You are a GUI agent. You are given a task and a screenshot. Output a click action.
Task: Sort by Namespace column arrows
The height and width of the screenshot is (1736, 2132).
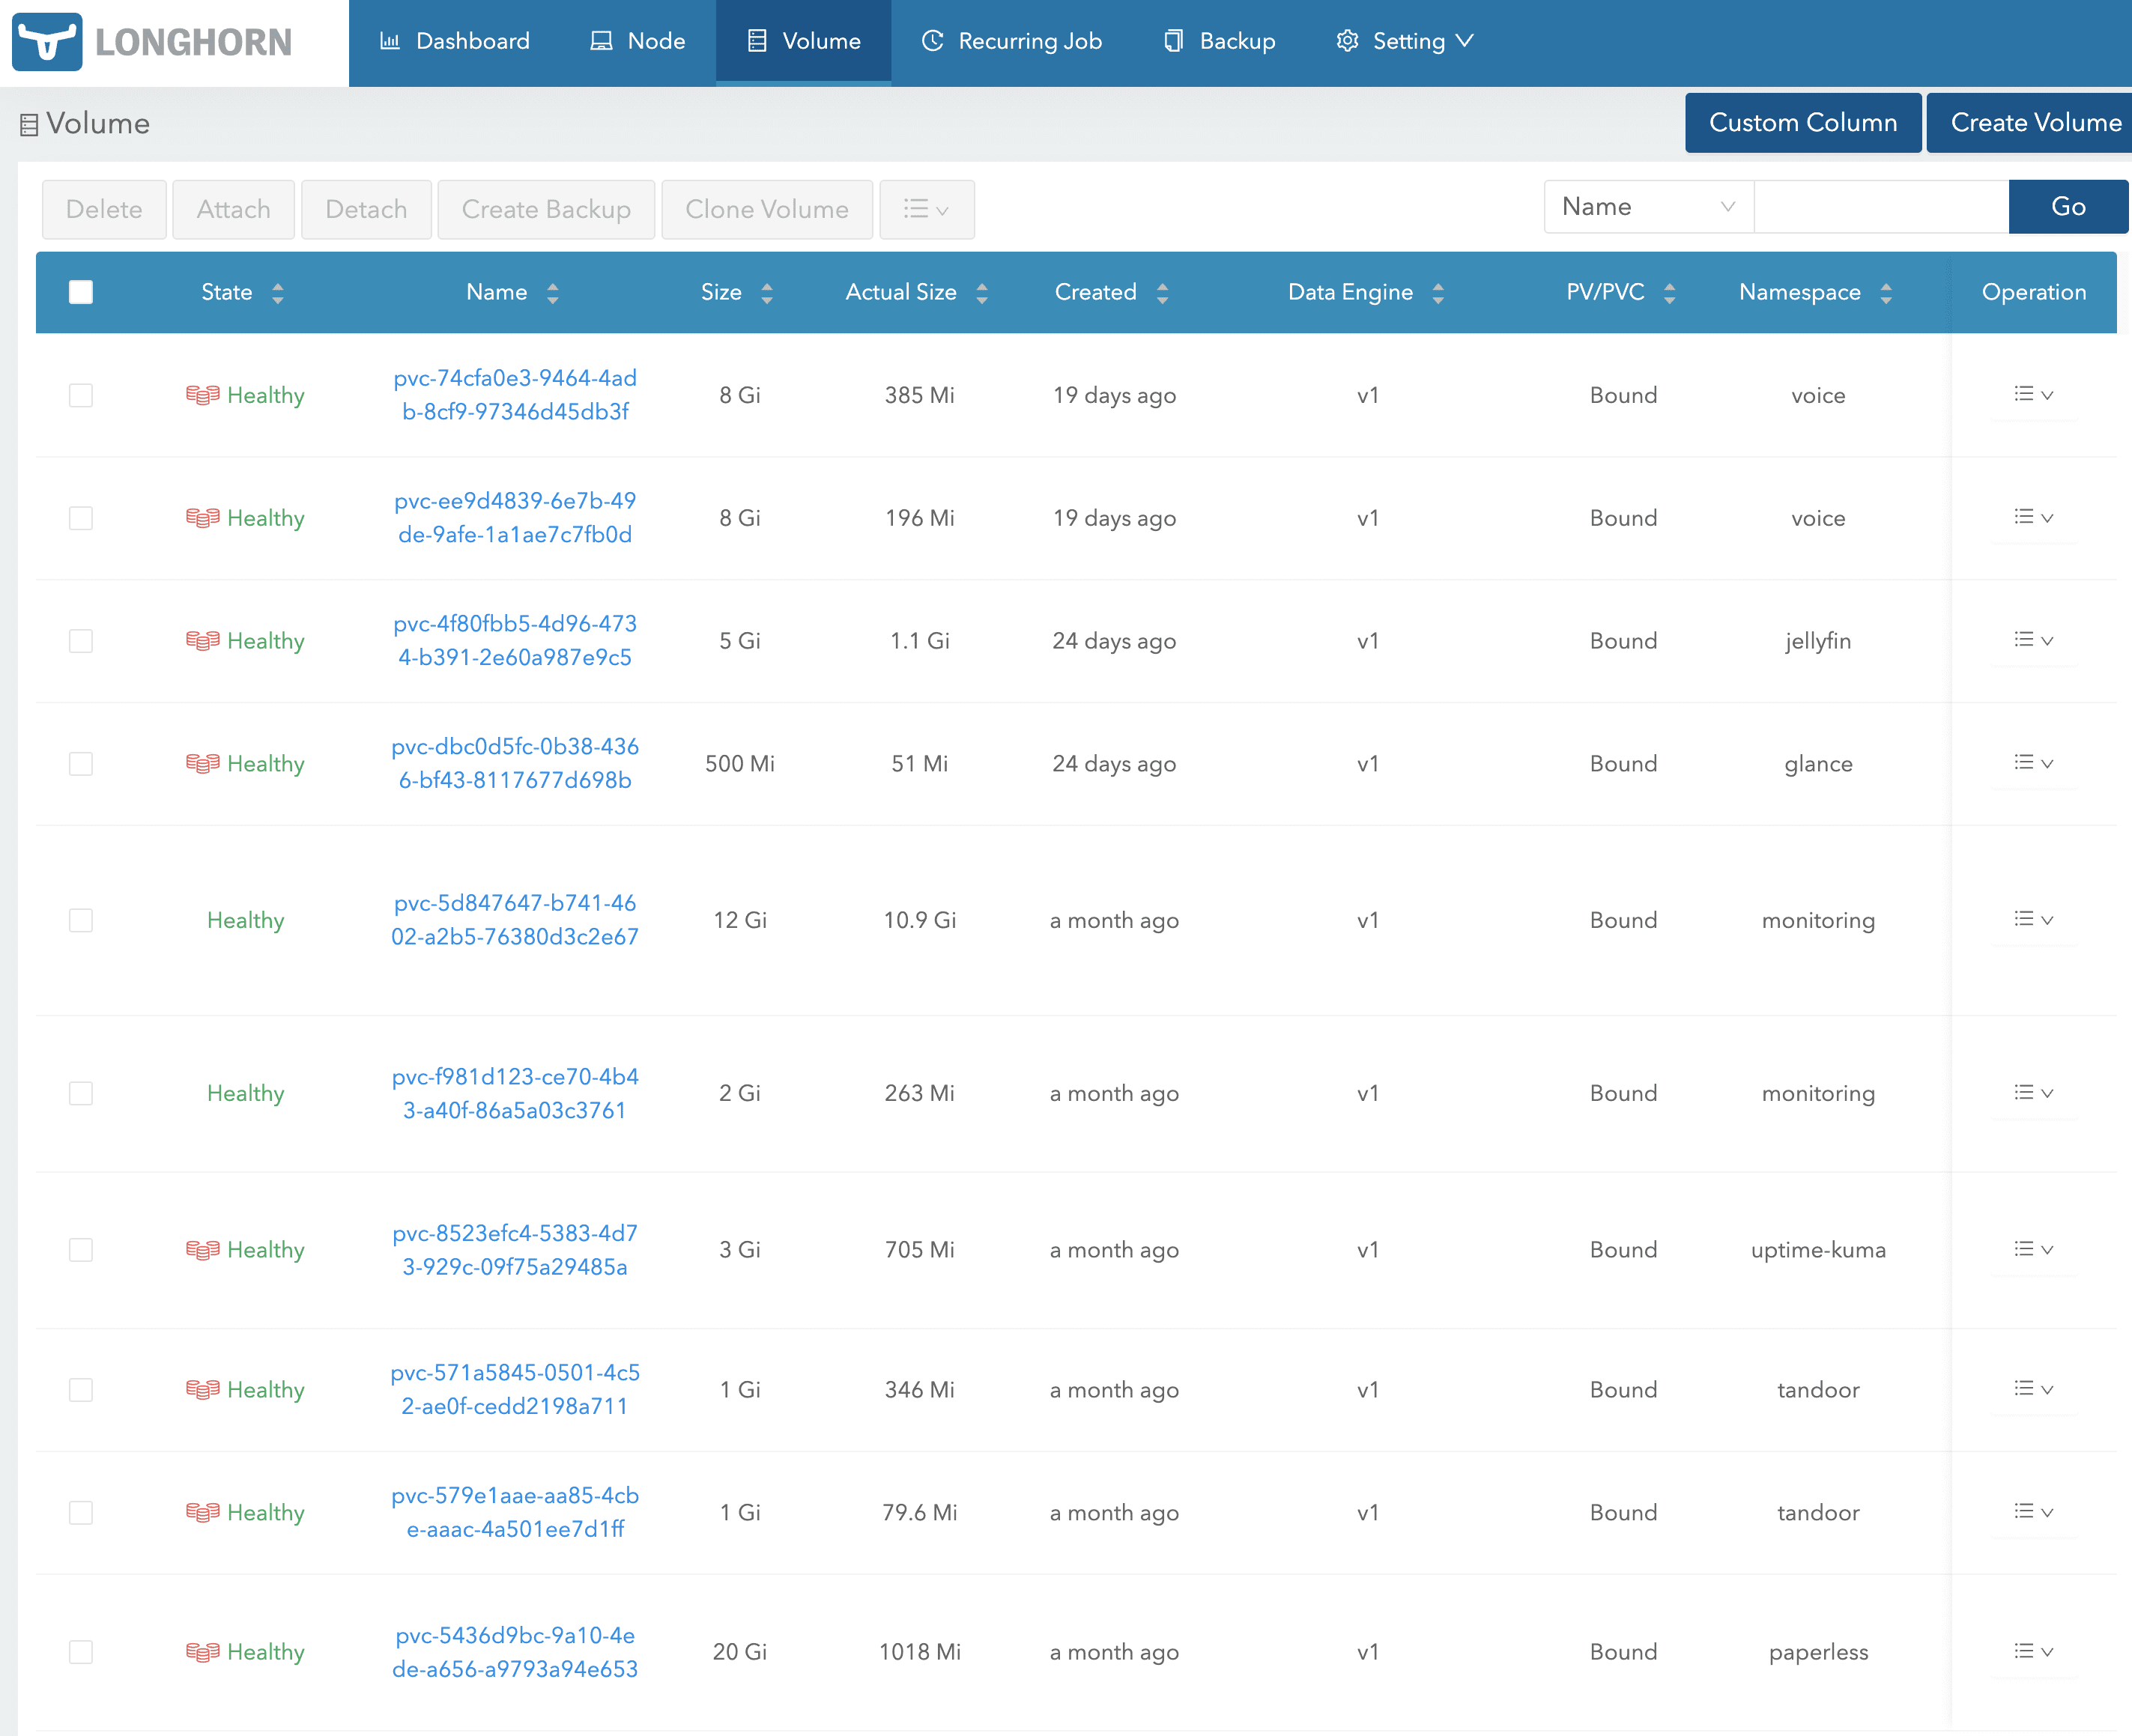pyautogui.click(x=1886, y=293)
